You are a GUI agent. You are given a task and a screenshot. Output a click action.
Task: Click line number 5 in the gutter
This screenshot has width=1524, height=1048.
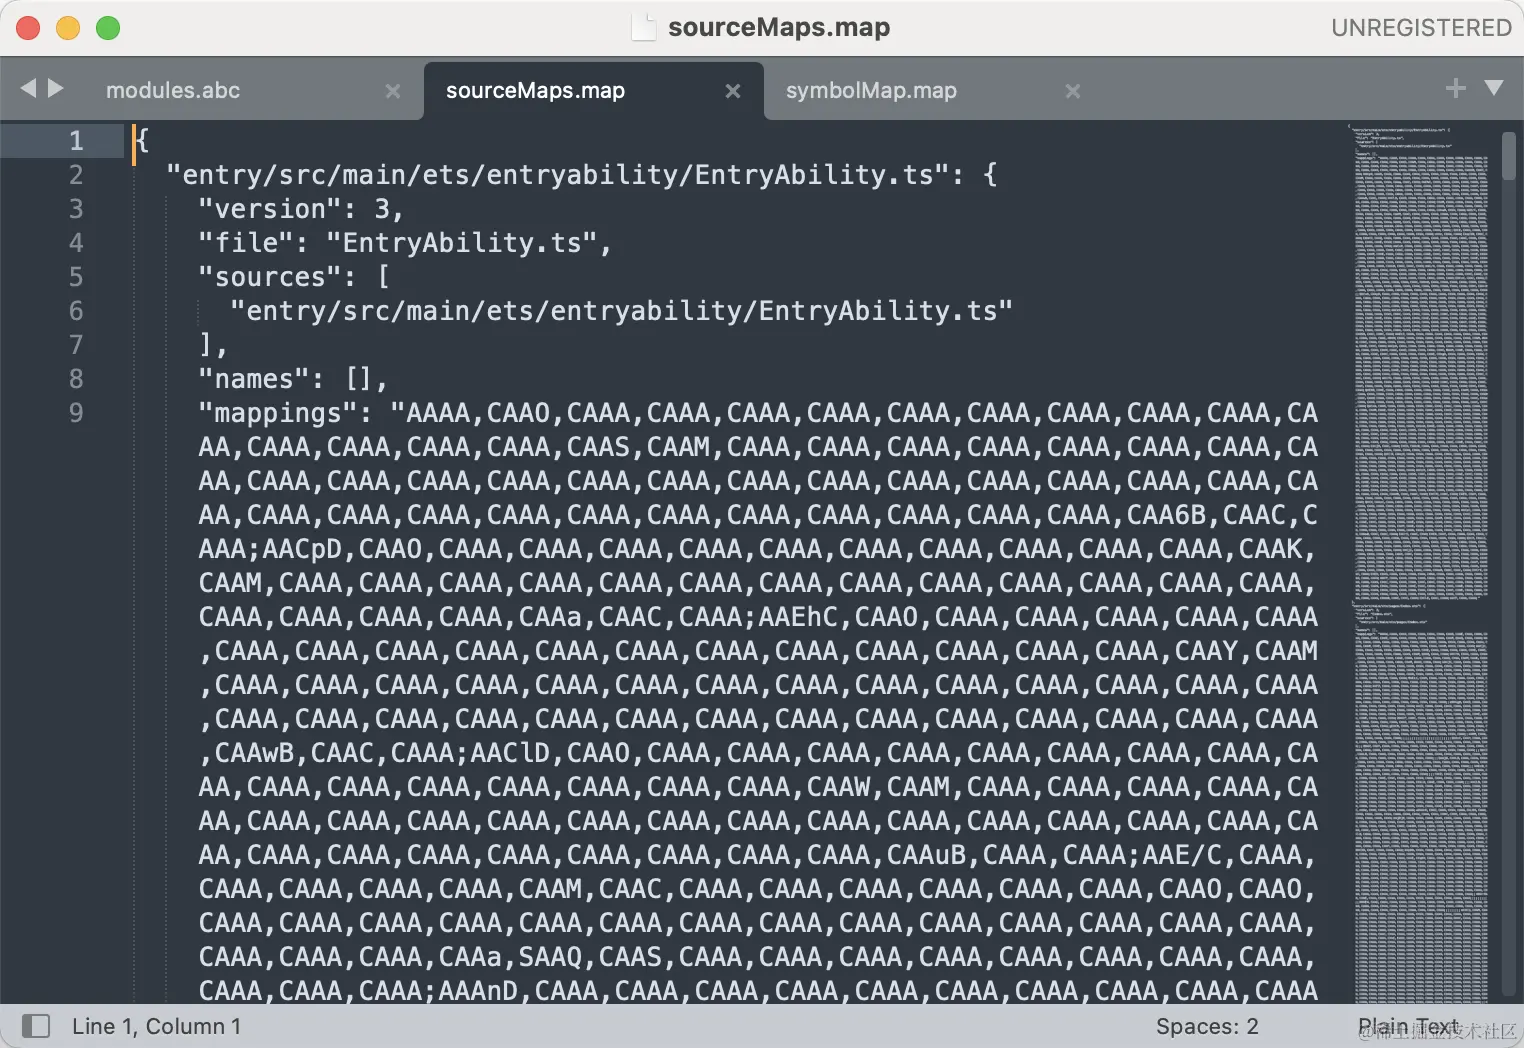[76, 277]
